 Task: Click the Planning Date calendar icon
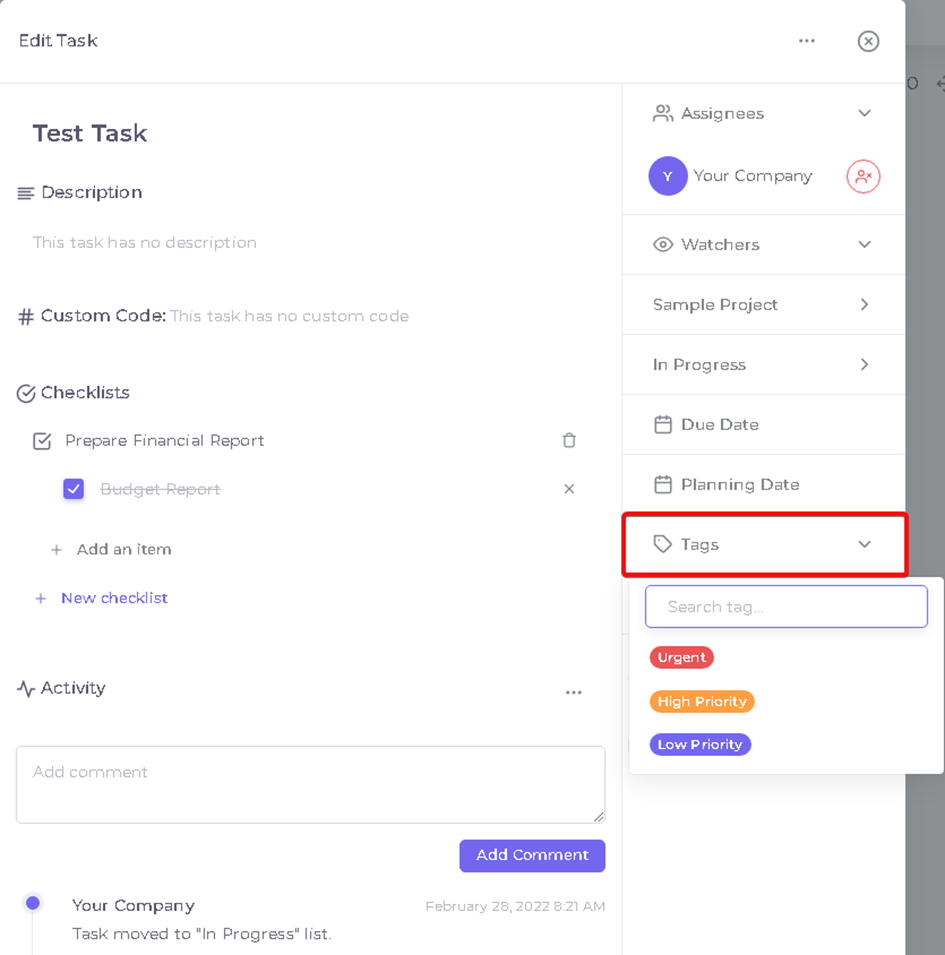point(662,485)
